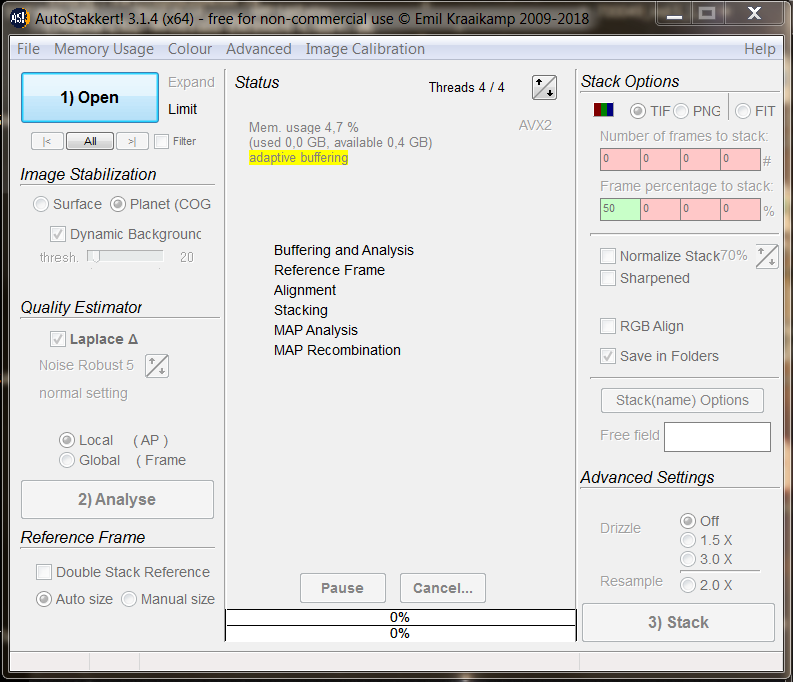Adjust the thresh slider handle
Screen dimensions: 793x682
coord(94,257)
